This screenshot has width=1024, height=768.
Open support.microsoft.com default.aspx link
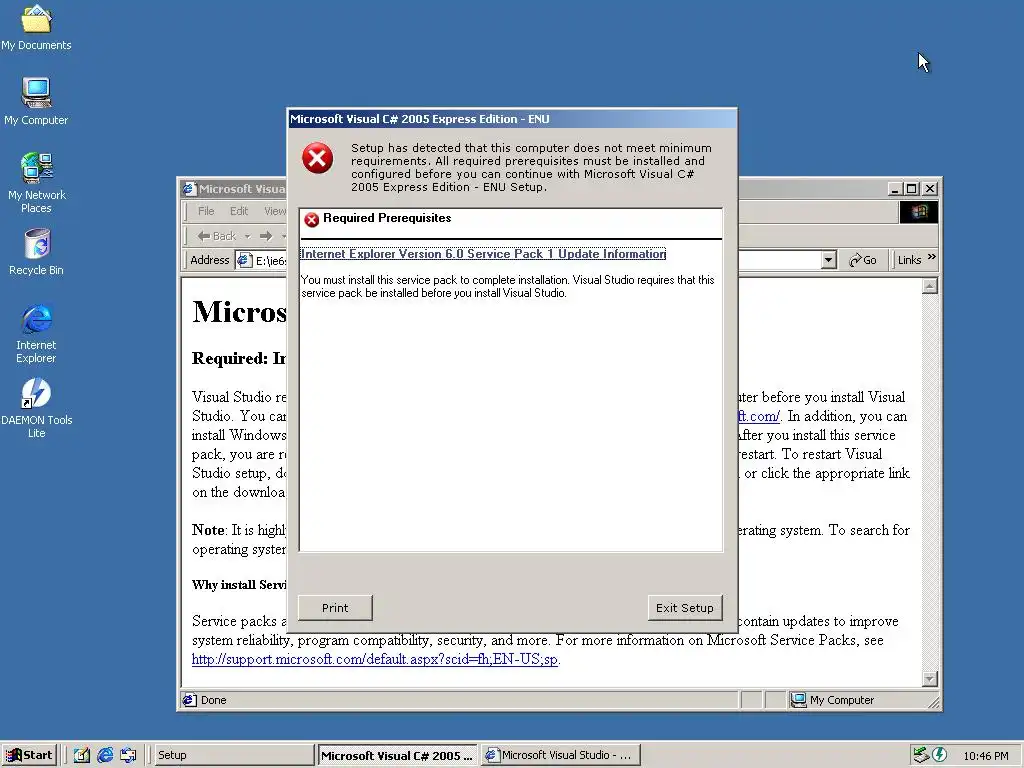point(375,659)
